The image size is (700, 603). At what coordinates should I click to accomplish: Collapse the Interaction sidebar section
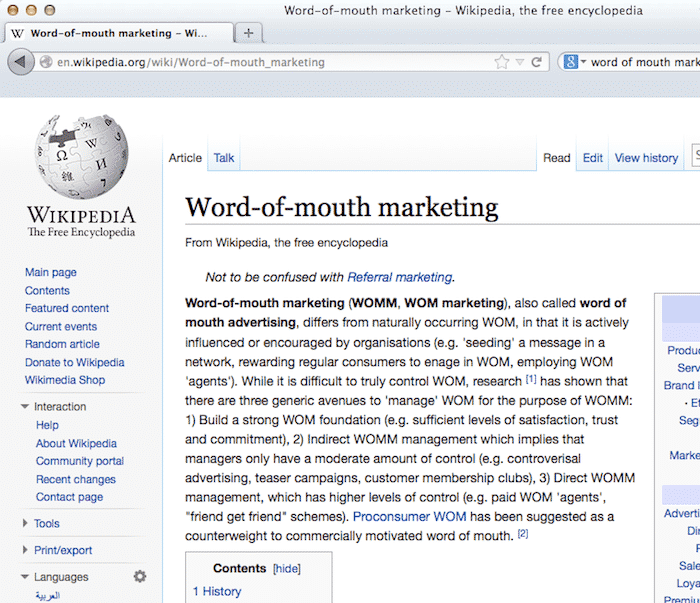(x=25, y=406)
